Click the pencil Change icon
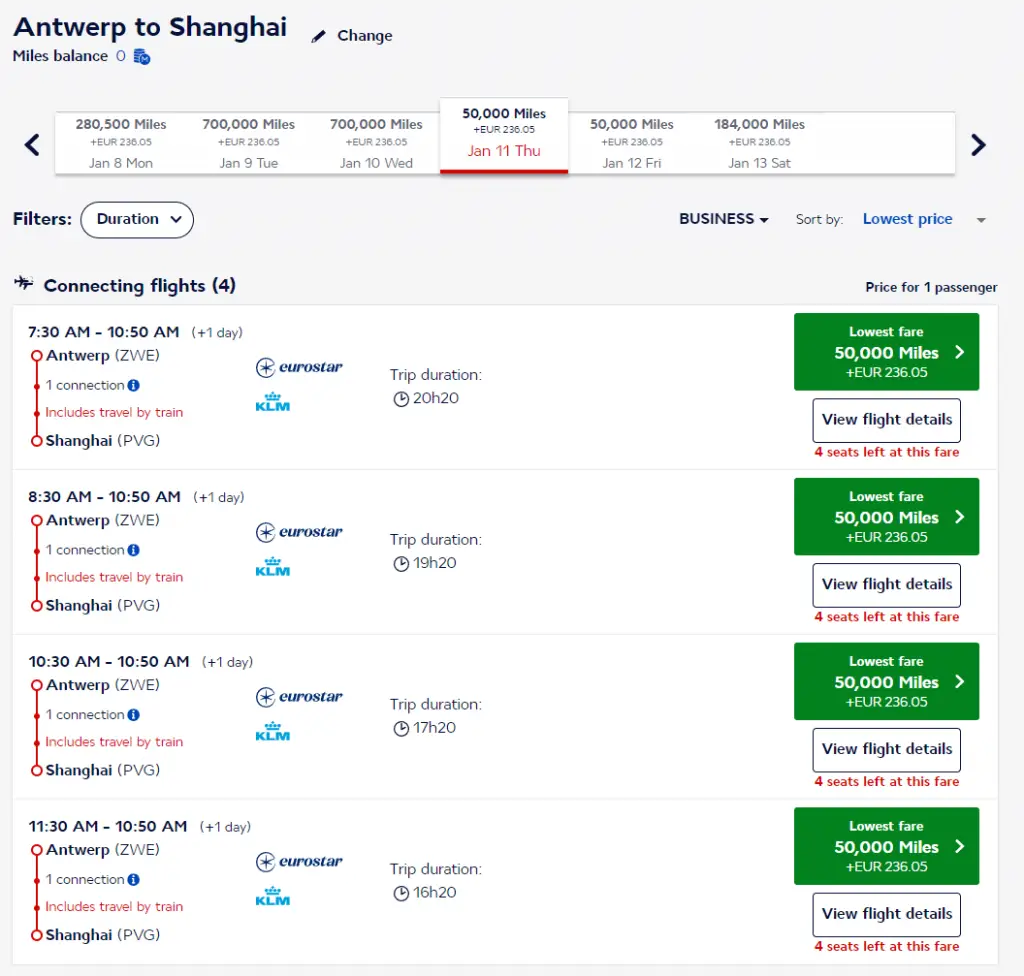Image resolution: width=1024 pixels, height=976 pixels. 319,36
